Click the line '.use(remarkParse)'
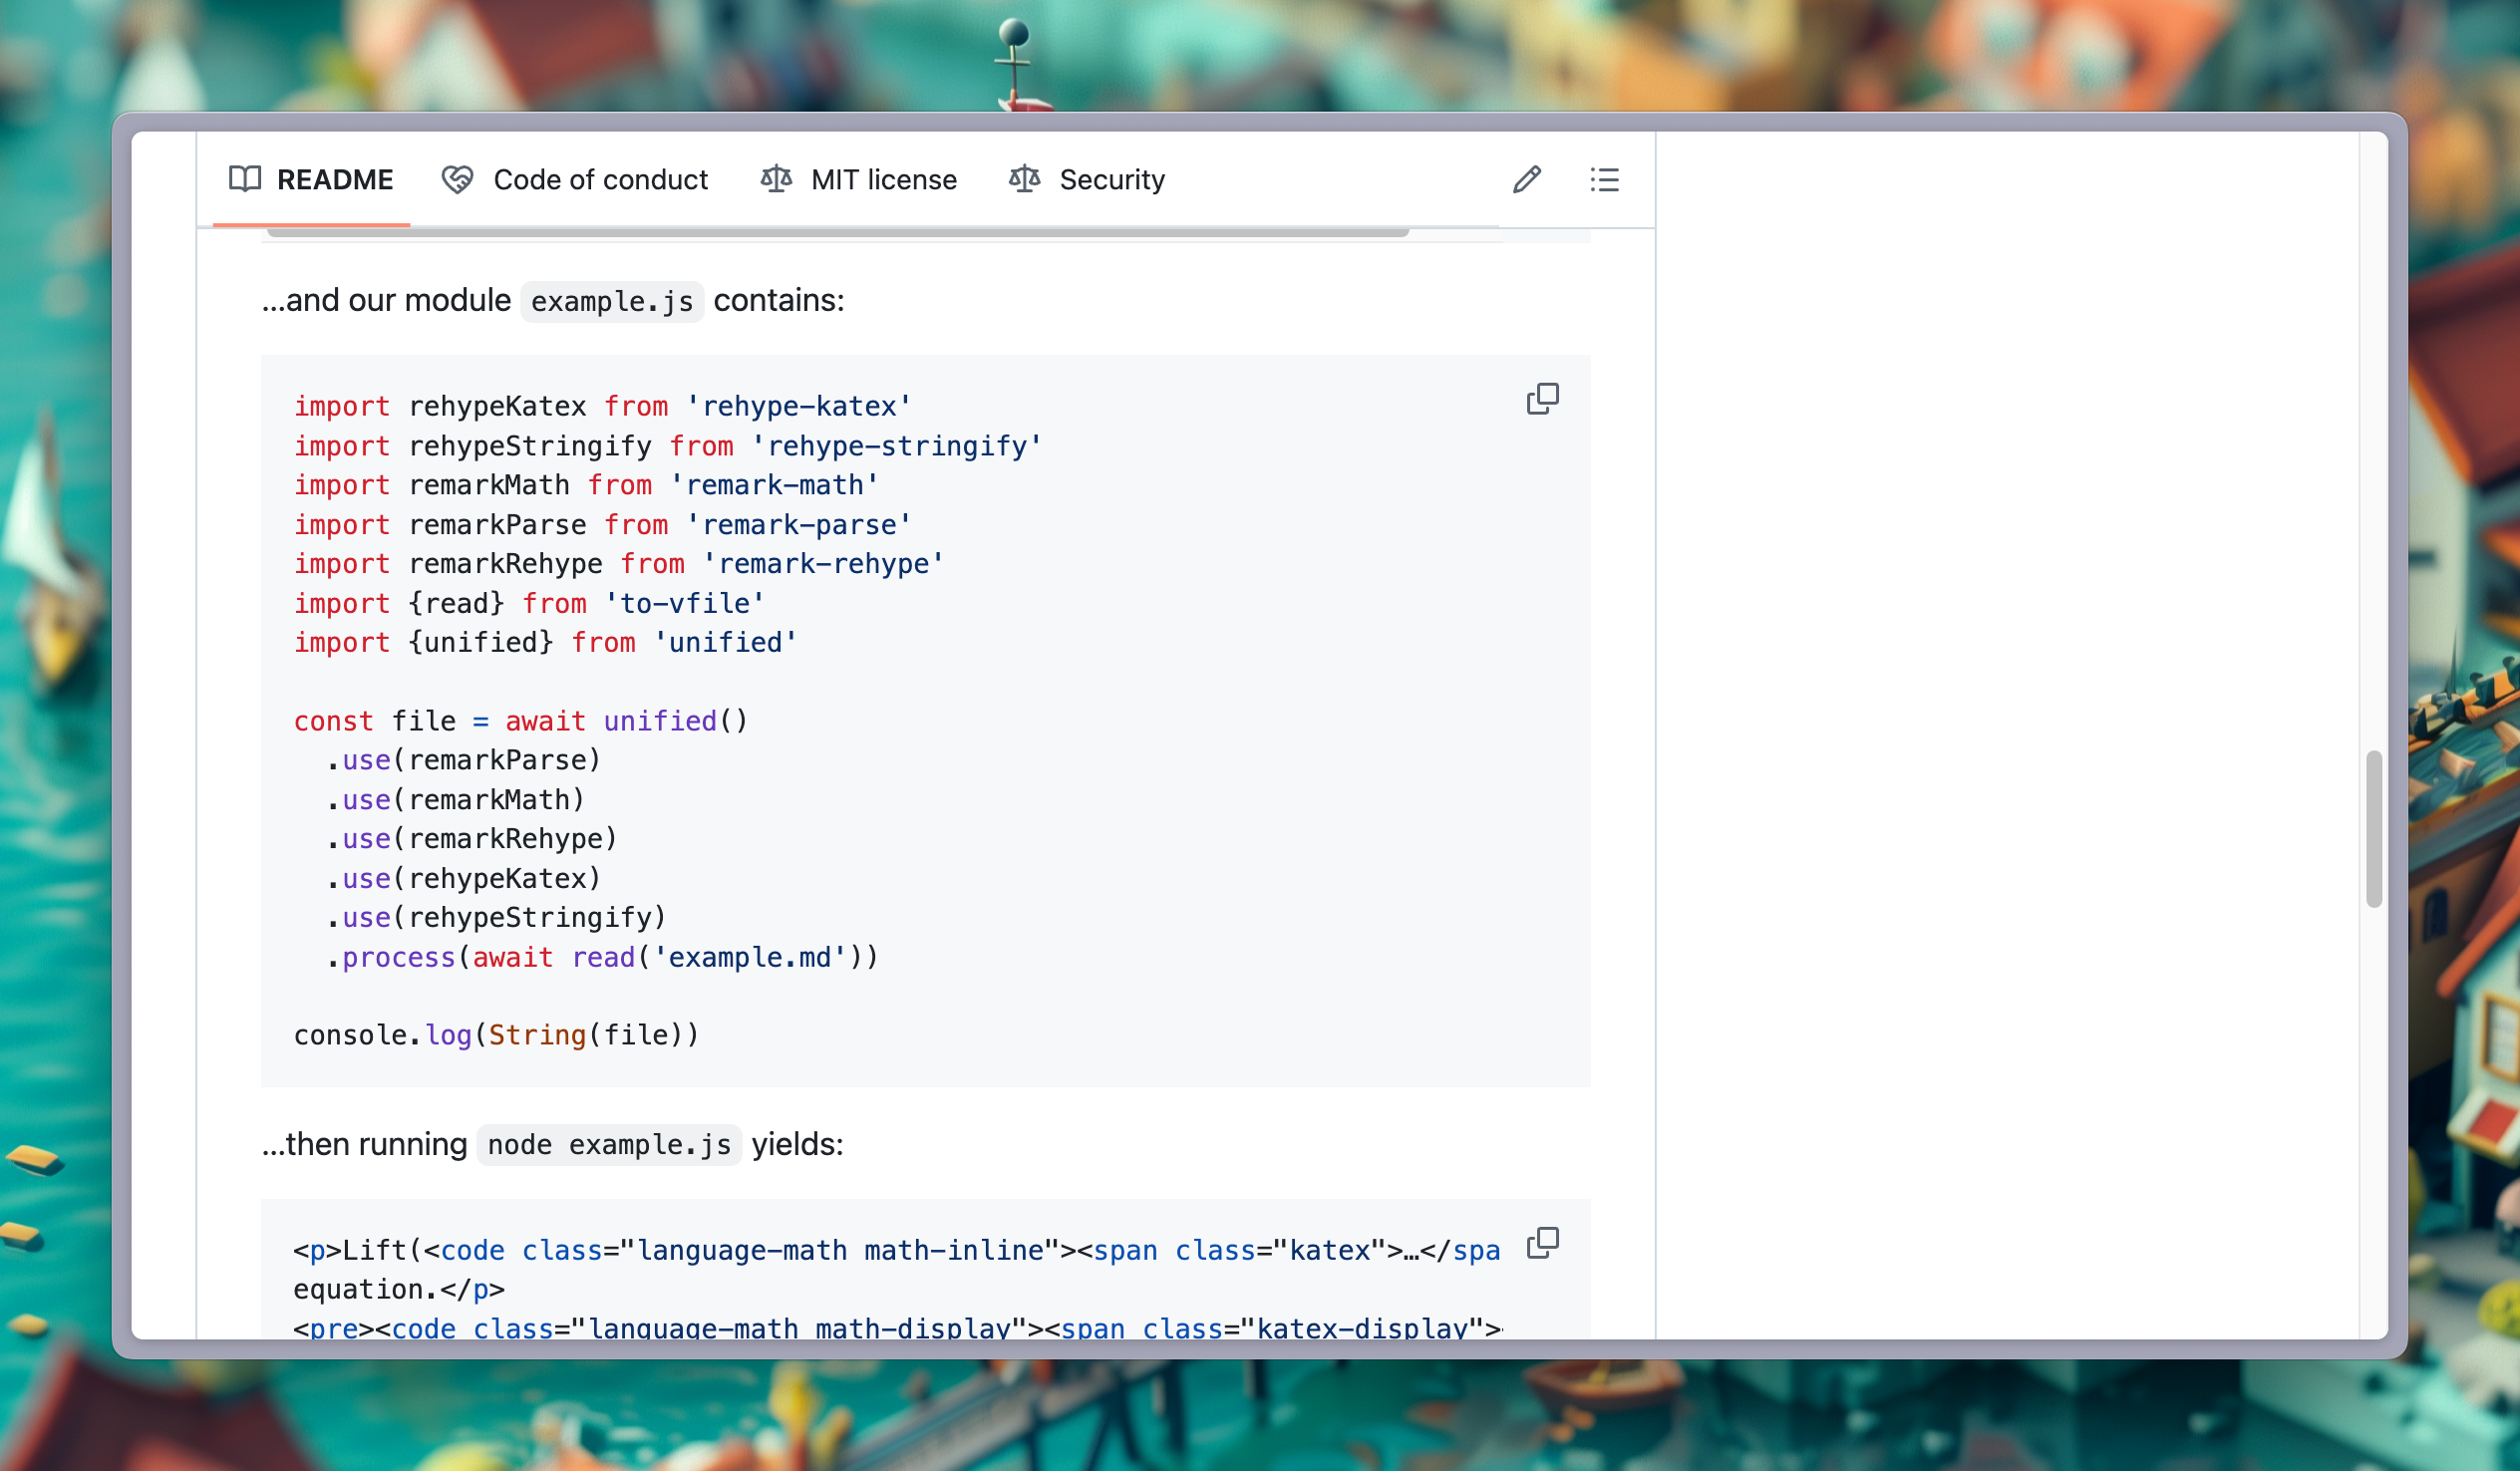 tap(463, 761)
